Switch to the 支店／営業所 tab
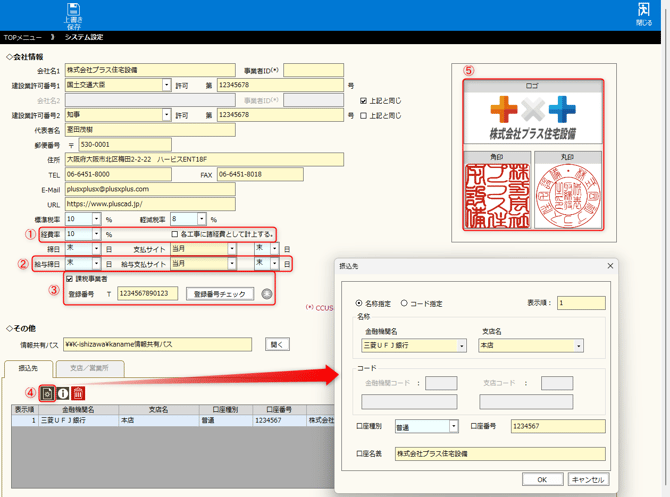 pyautogui.click(x=90, y=369)
